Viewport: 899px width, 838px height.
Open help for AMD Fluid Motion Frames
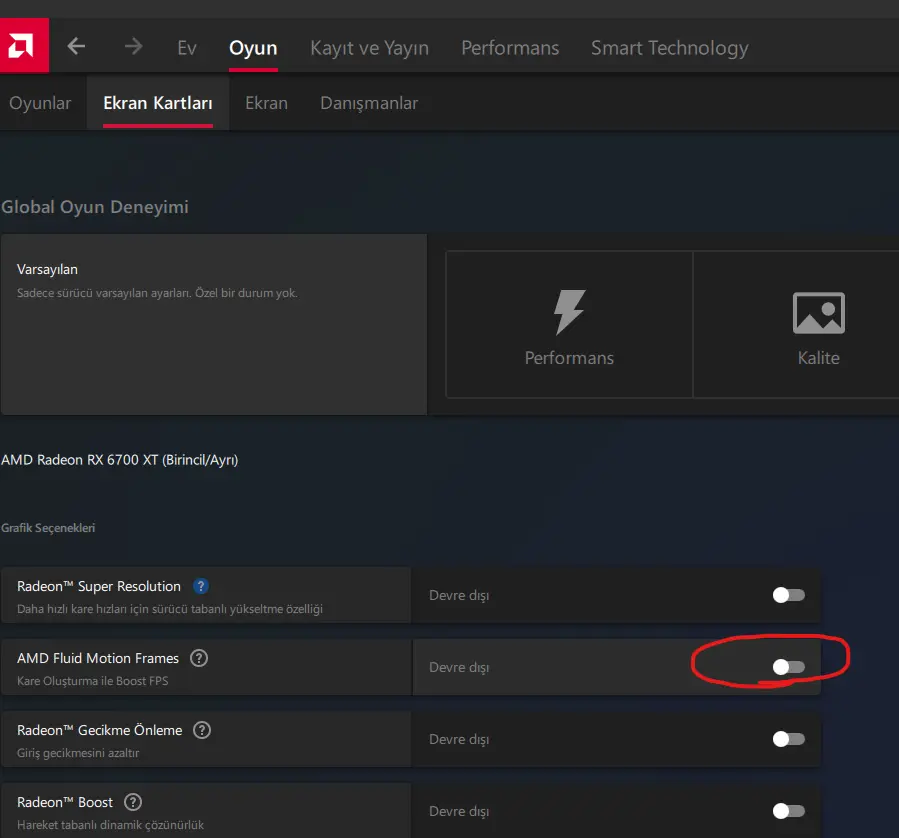point(199,658)
